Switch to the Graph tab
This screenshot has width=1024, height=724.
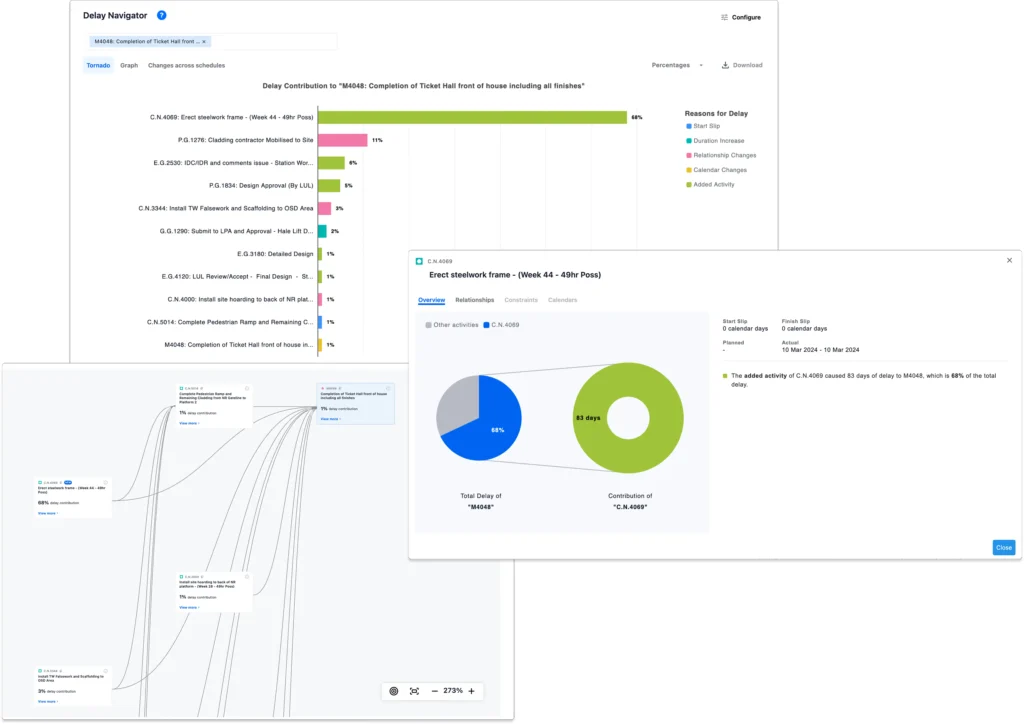pos(129,65)
